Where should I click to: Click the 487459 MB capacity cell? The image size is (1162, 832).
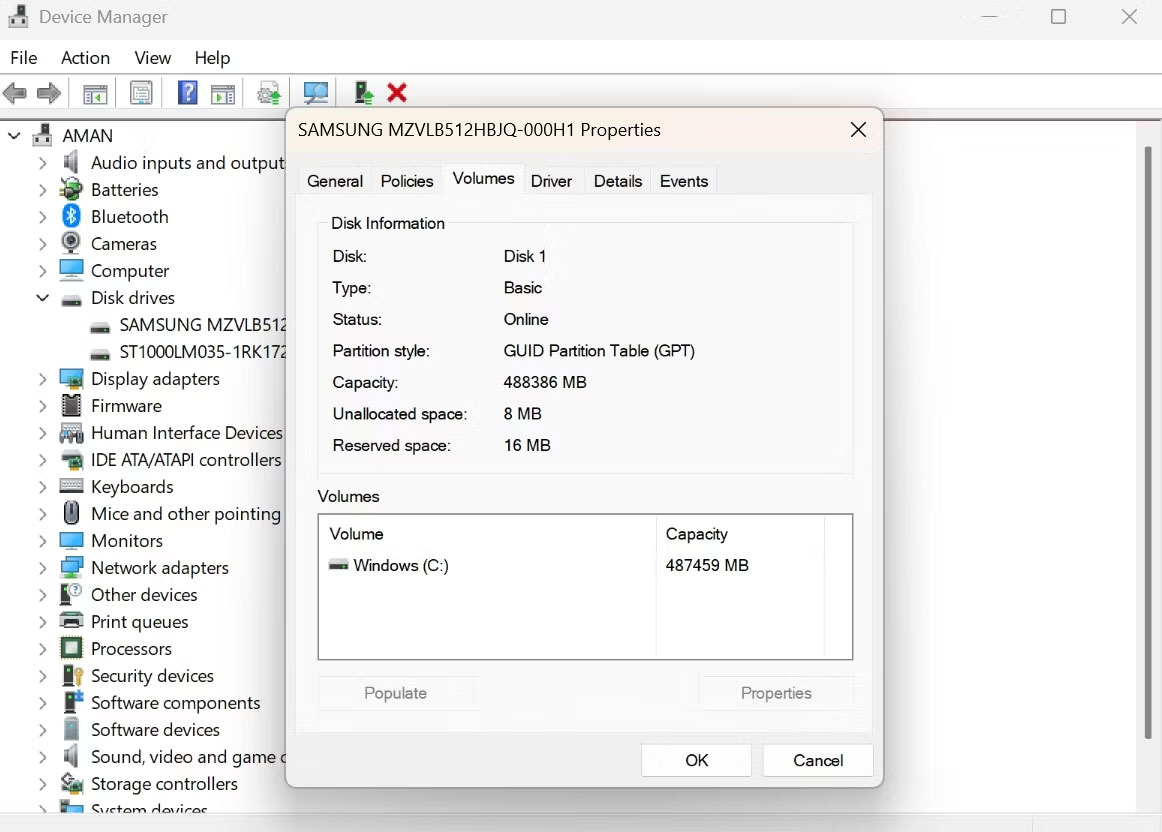[x=707, y=565]
